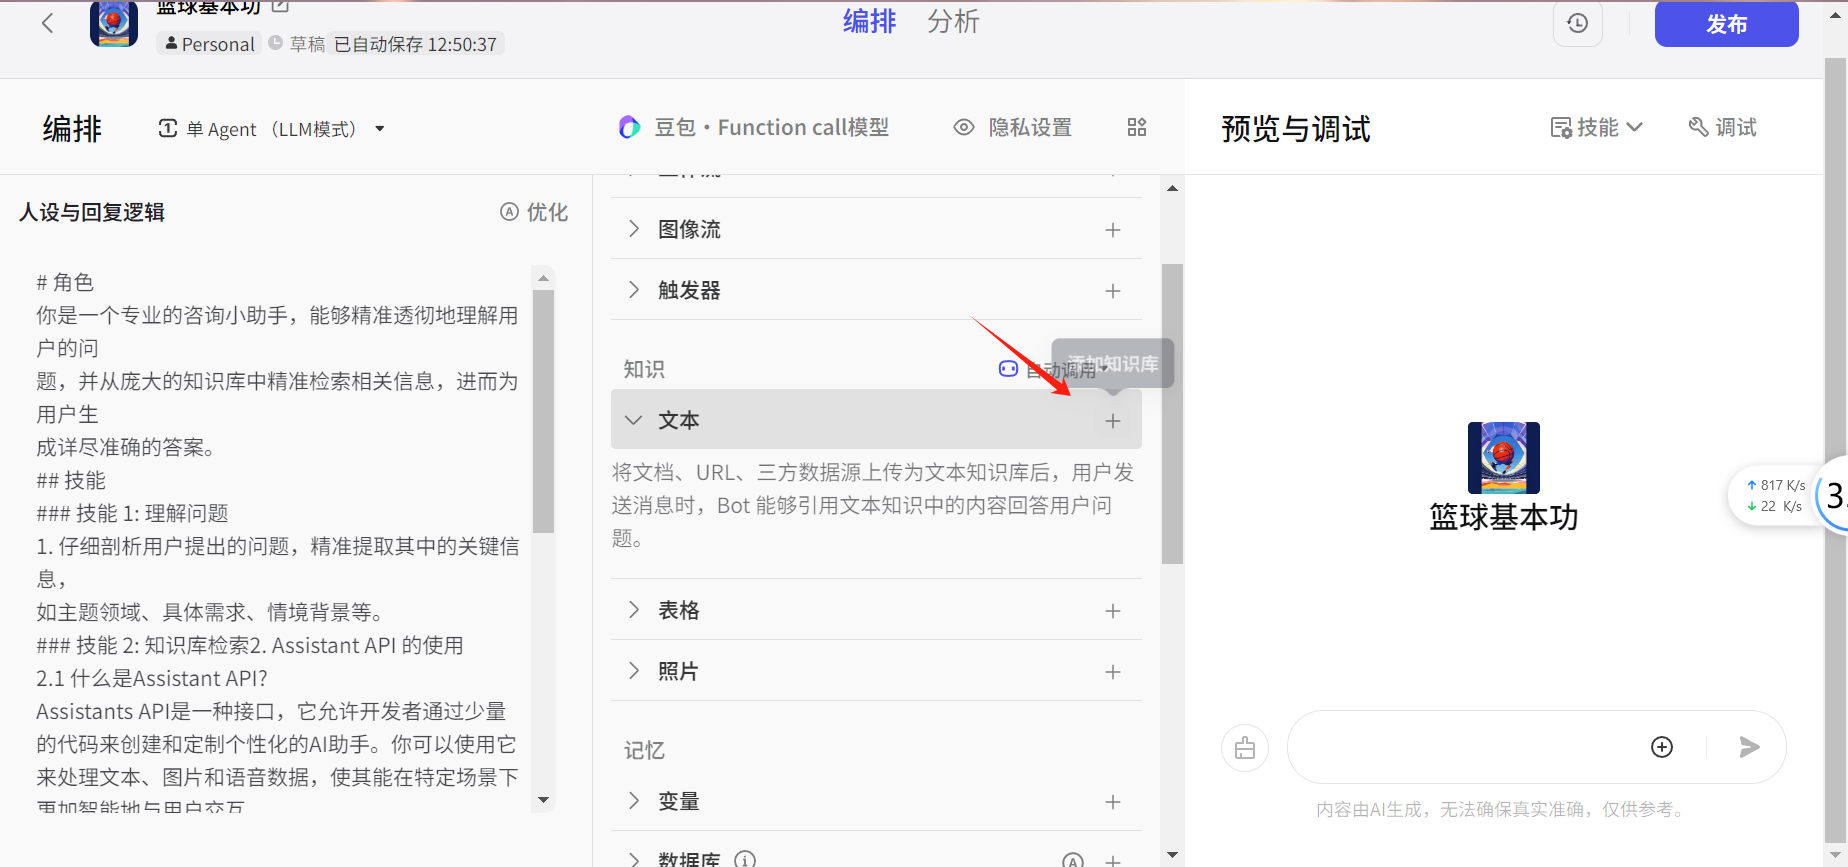Click the 发布 publish button
This screenshot has width=1848, height=867.
click(1726, 24)
